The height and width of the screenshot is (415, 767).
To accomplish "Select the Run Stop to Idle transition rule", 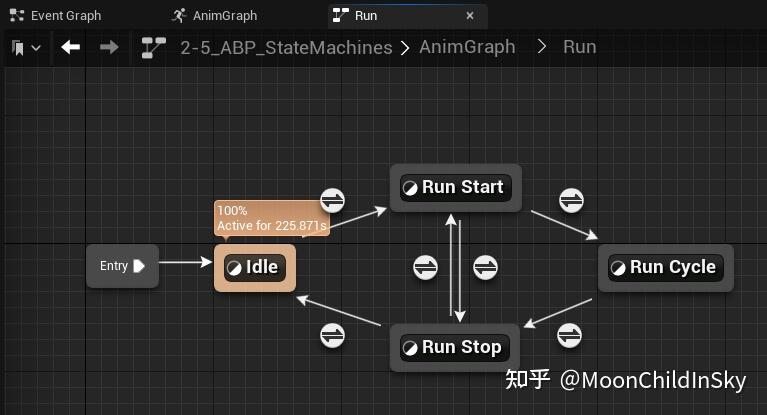I will tap(333, 335).
